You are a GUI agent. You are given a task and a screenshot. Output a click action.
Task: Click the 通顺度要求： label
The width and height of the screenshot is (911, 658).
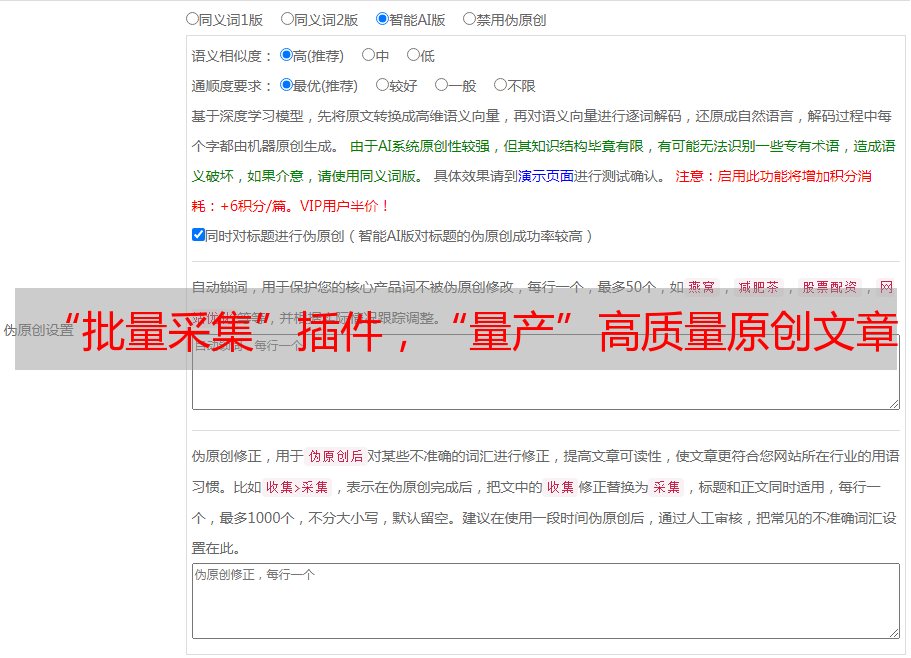[232, 86]
